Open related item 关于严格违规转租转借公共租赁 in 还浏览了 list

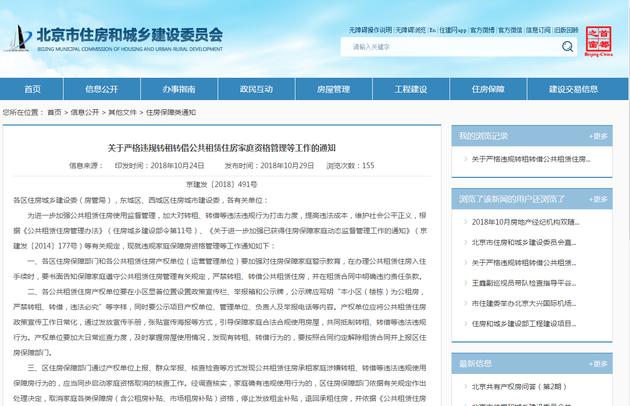coord(524,263)
